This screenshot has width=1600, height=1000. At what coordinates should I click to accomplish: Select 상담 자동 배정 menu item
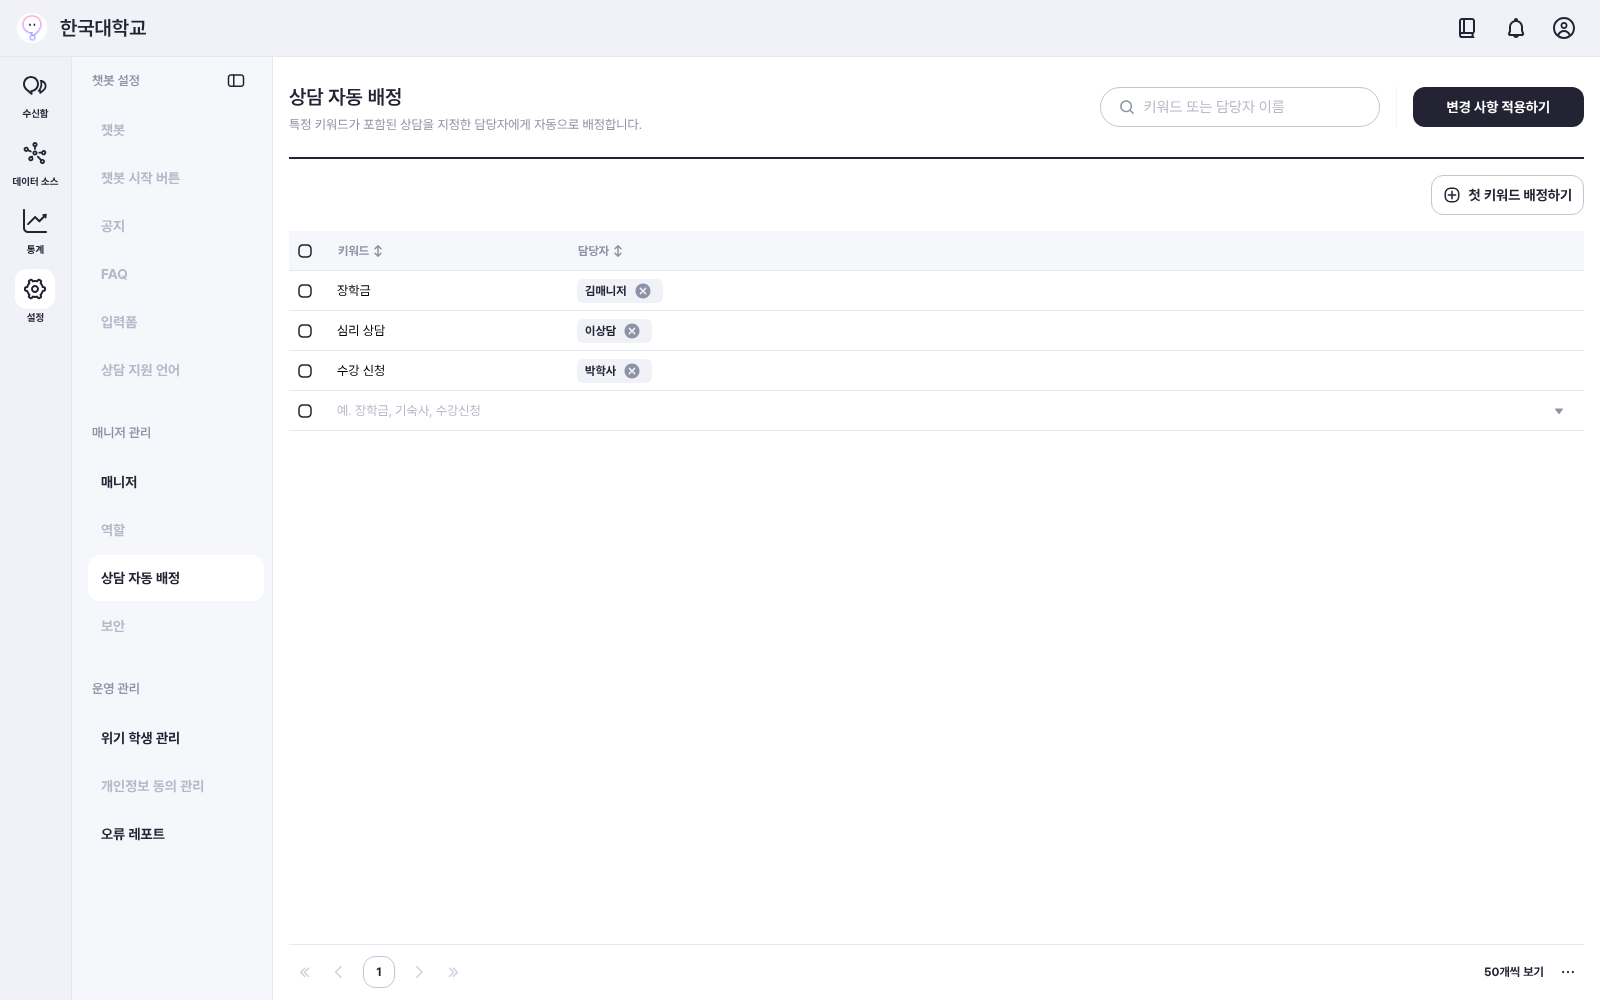tap(176, 578)
